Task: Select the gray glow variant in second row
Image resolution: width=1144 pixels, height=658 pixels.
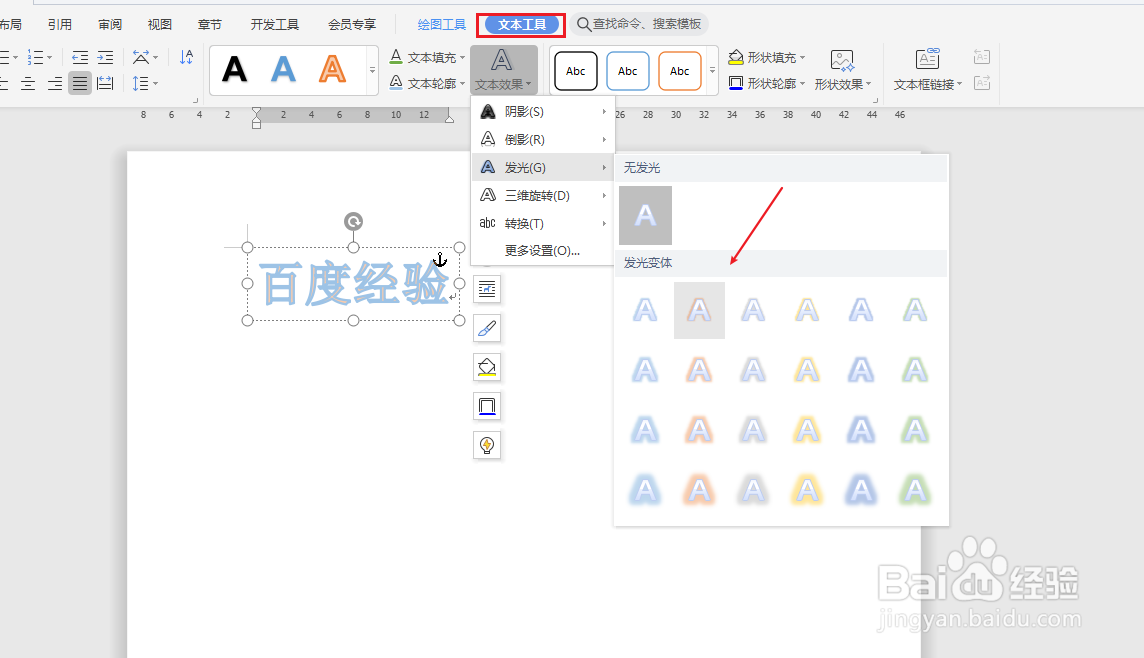Action: point(753,371)
